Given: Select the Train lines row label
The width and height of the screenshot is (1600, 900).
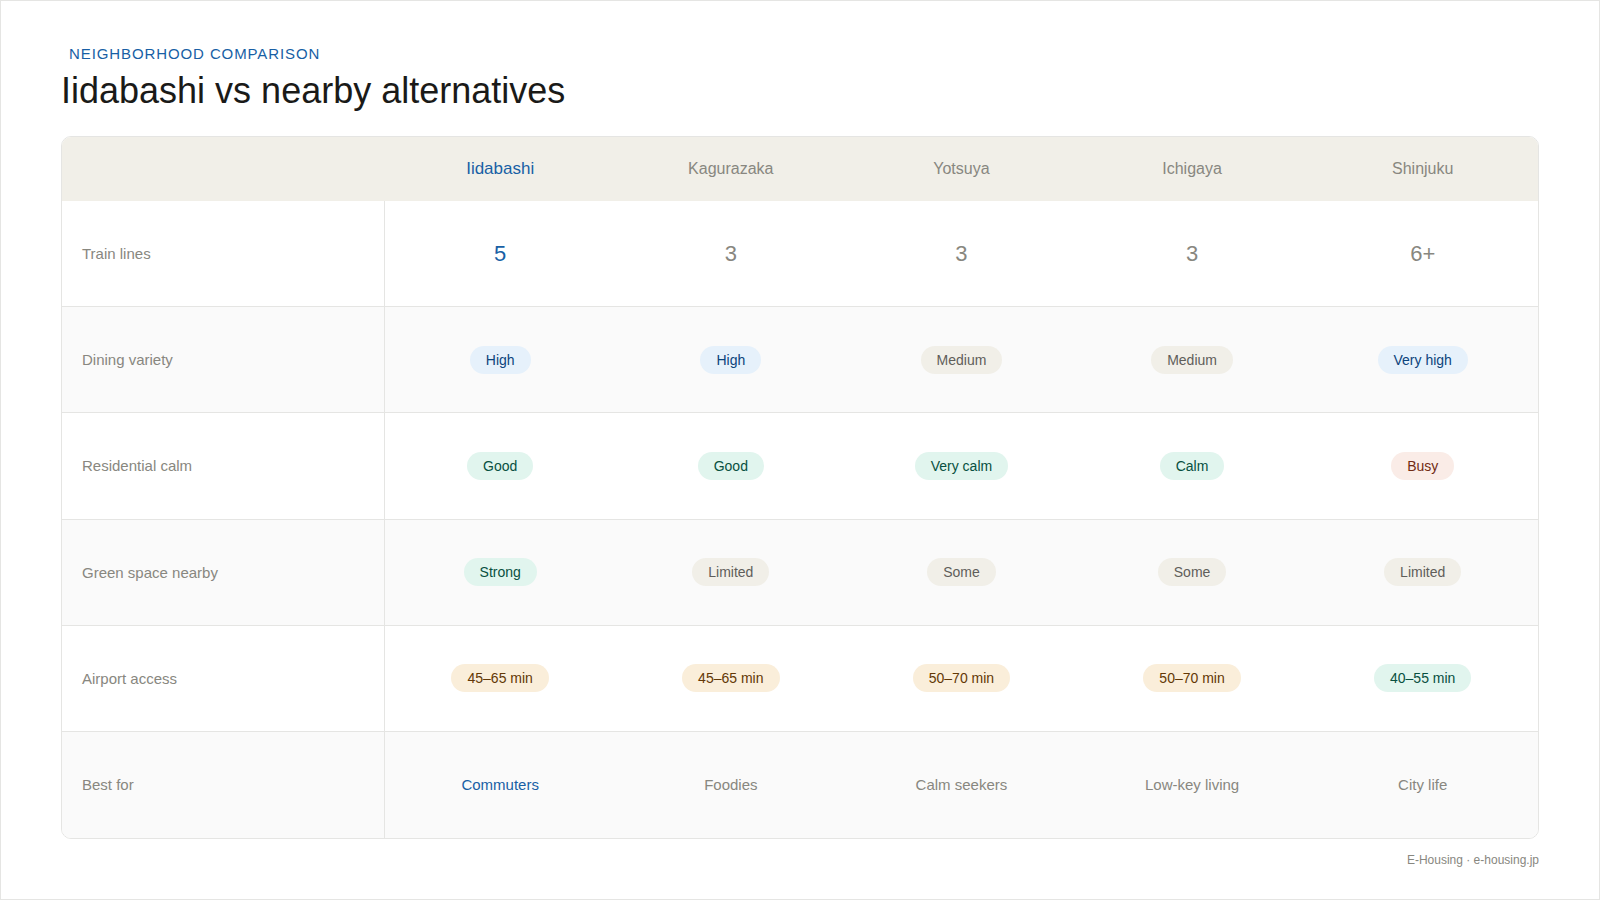Looking at the screenshot, I should coord(116,254).
